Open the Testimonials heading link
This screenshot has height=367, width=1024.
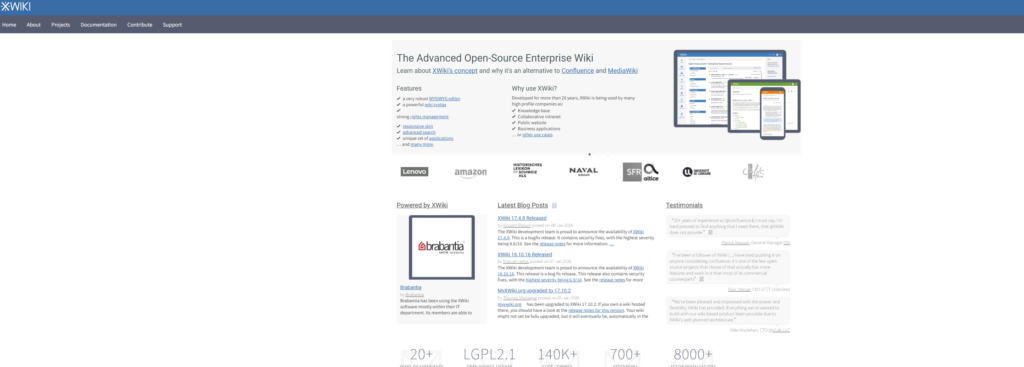point(684,205)
